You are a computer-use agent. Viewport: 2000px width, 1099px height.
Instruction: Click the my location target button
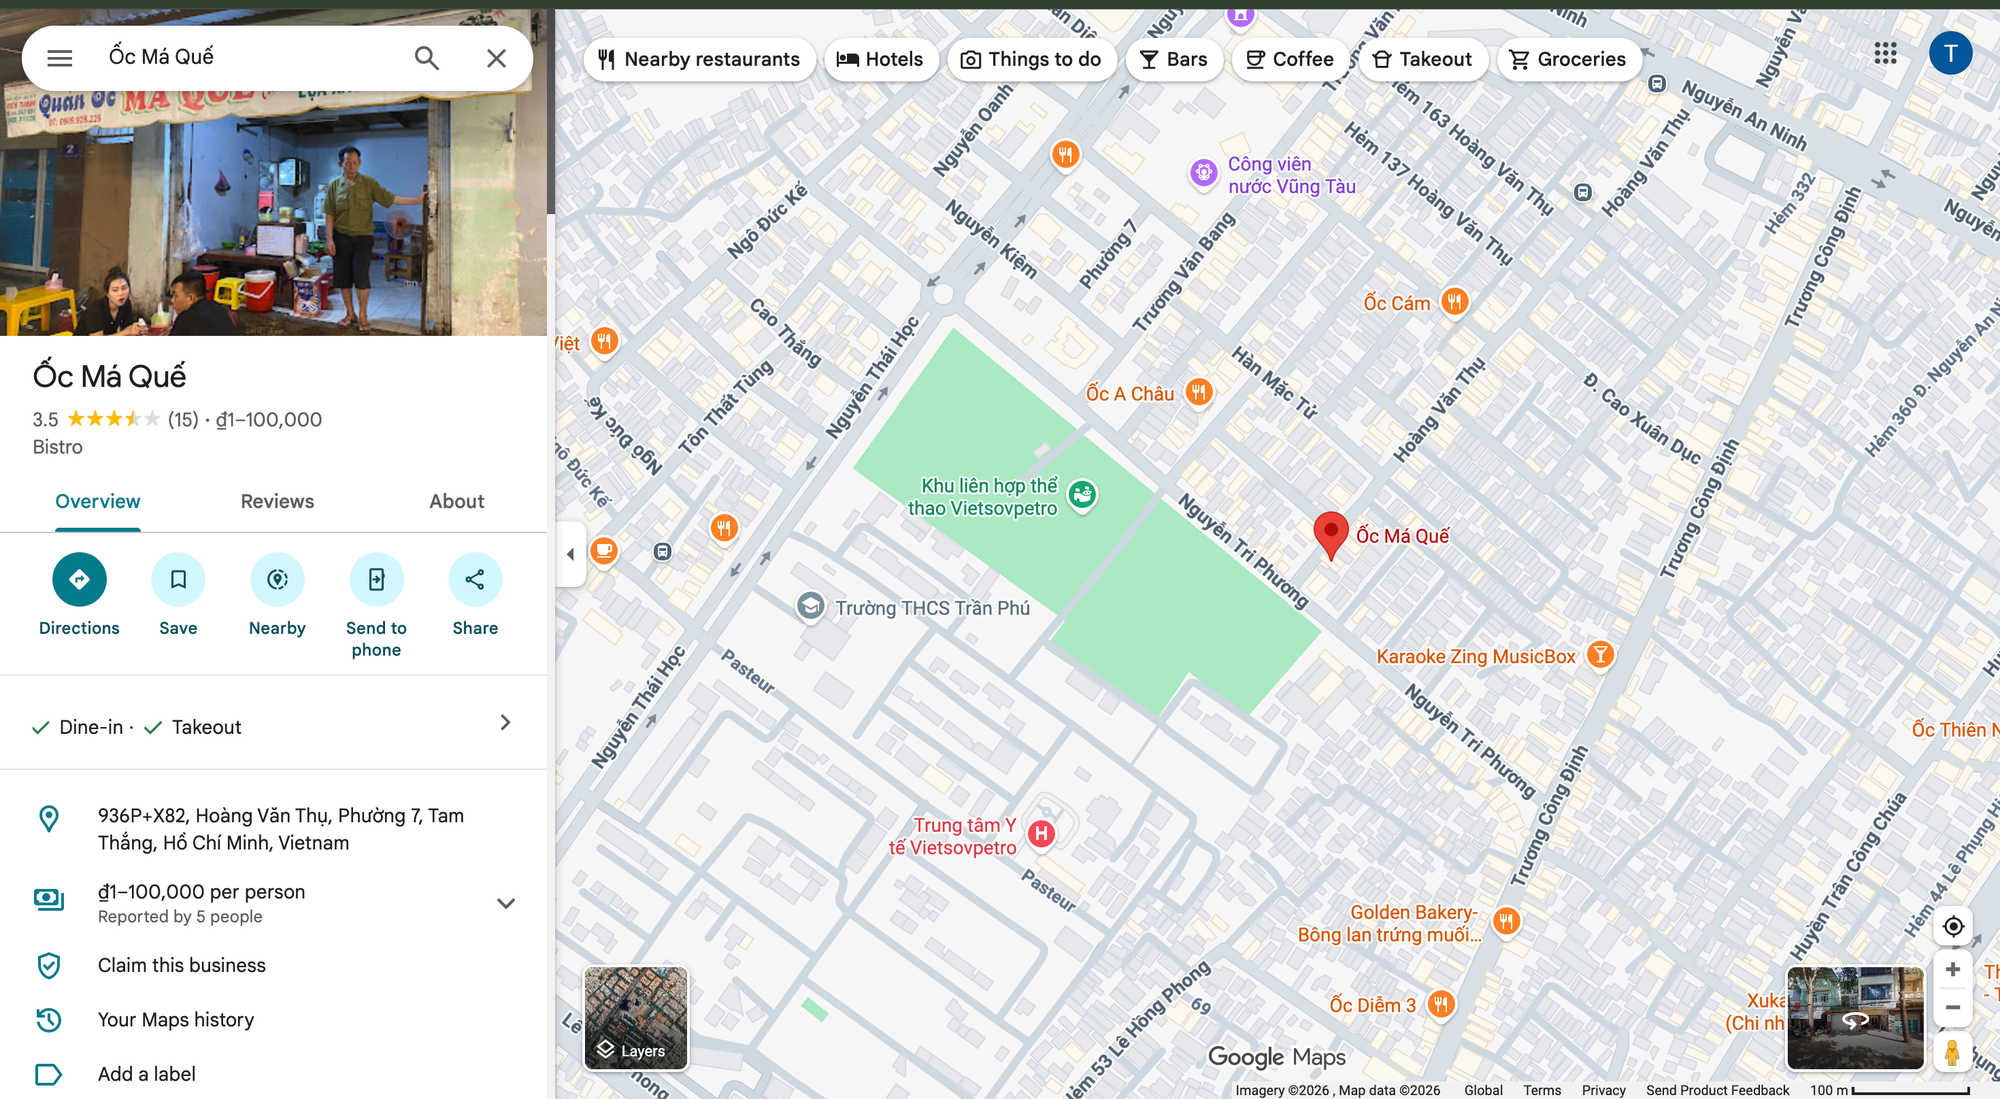(1952, 926)
